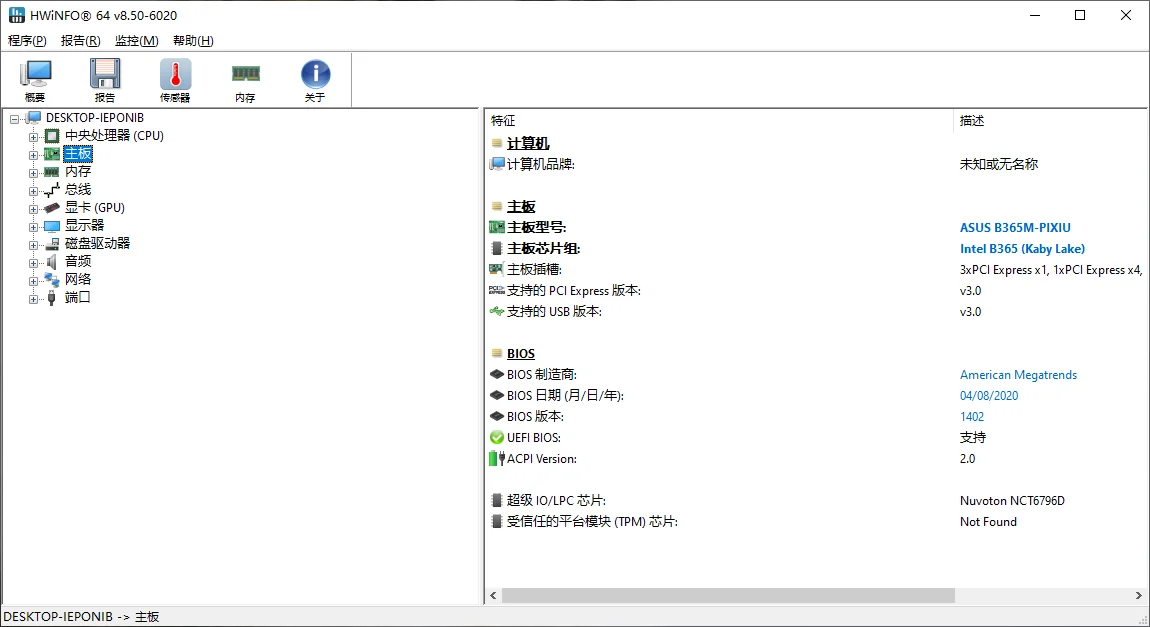Click the 受信任的平台模块 (TPM) 芯片 row label
This screenshot has height=627, width=1150.
pos(592,521)
